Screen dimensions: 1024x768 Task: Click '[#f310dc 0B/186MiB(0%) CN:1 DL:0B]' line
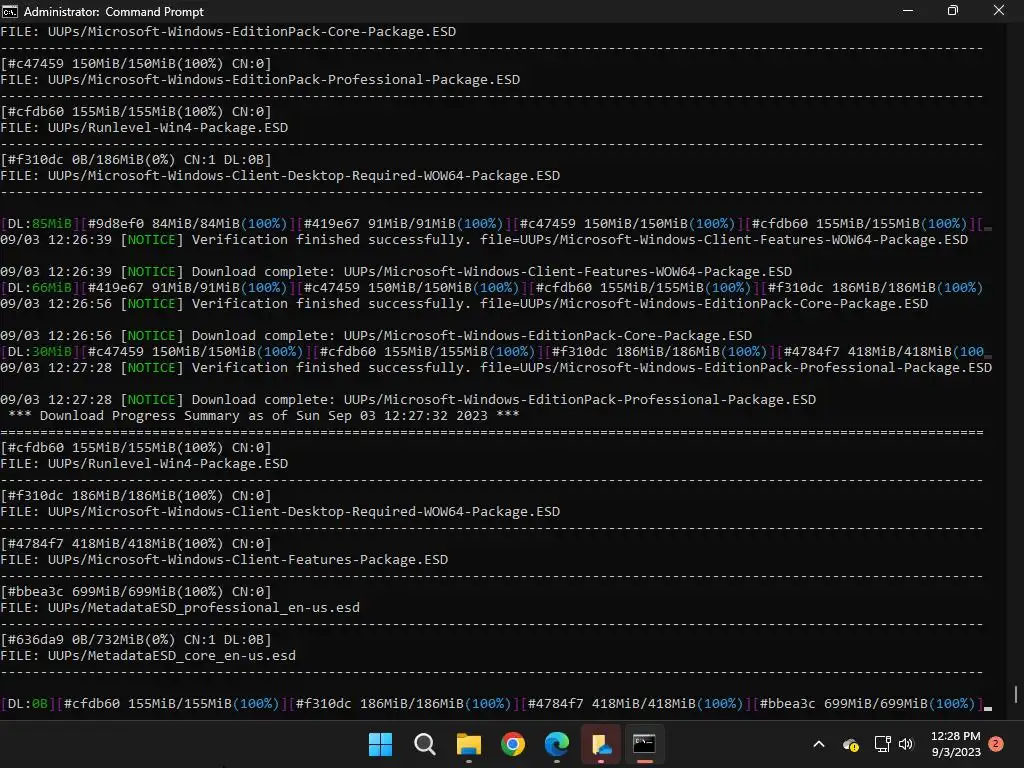pyautogui.click(x=136, y=159)
